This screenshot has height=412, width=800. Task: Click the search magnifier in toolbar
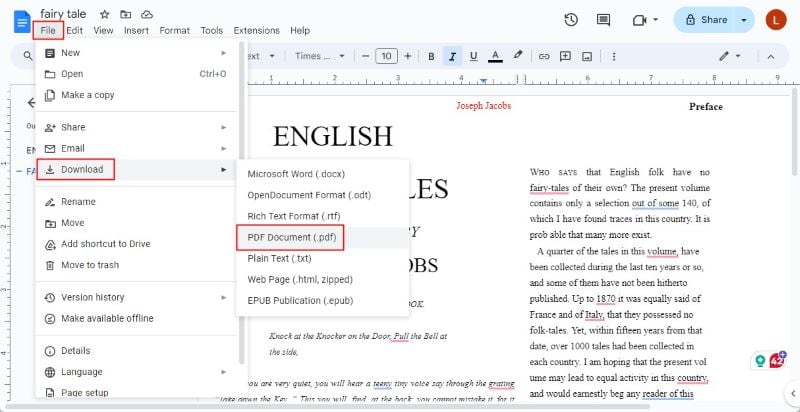click(28, 56)
